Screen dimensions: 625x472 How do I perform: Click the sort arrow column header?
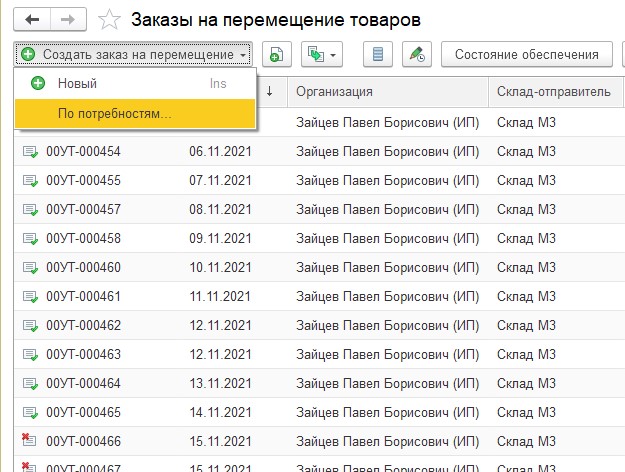tap(270, 92)
